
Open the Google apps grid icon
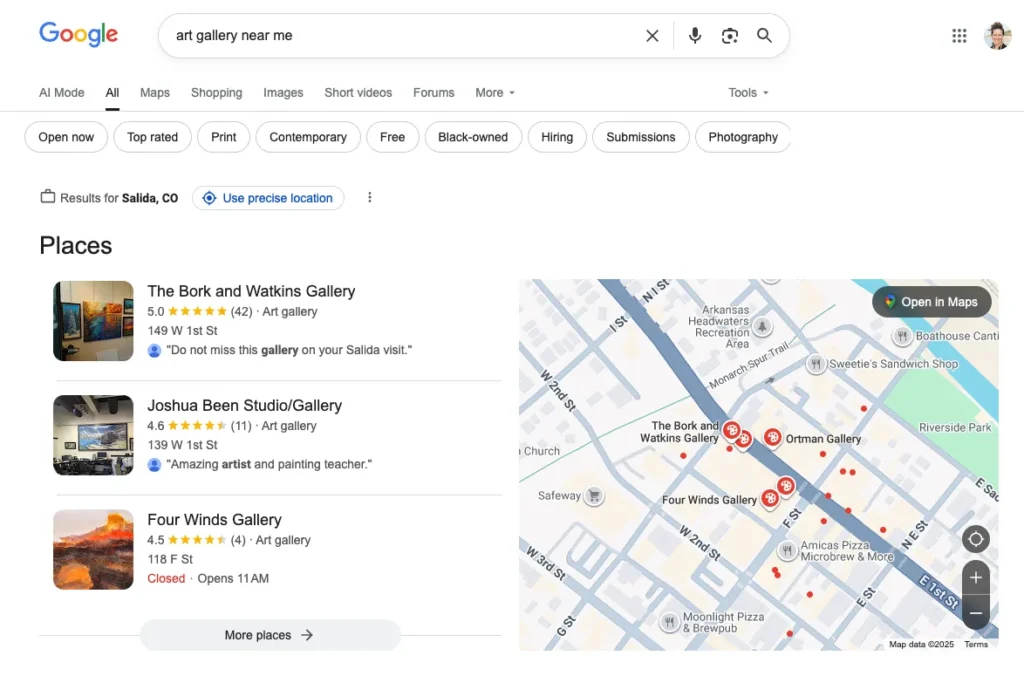coord(959,36)
